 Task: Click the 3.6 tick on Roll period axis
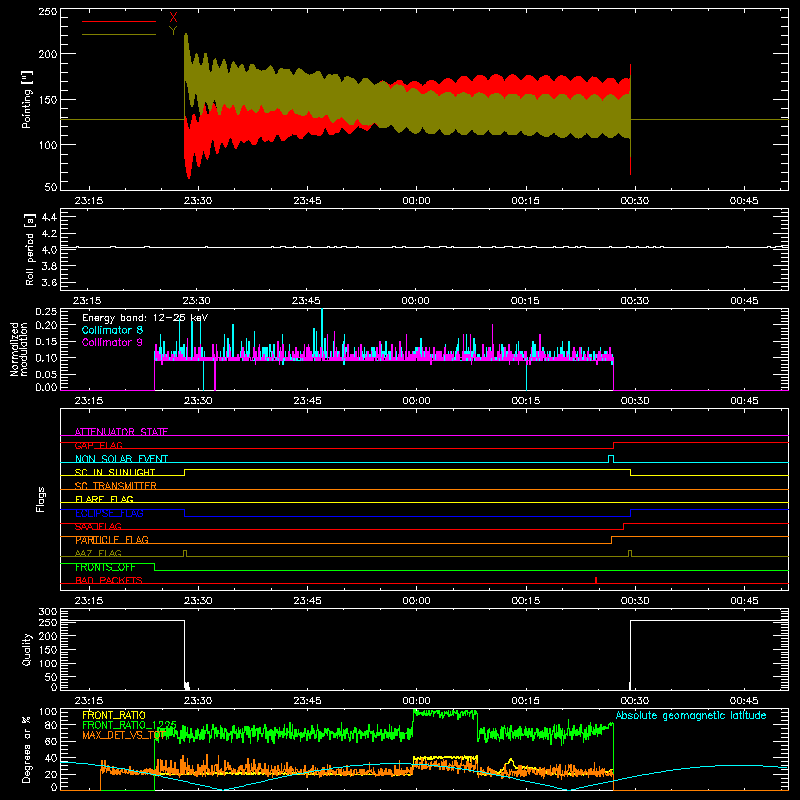pyautogui.click(x=49, y=282)
